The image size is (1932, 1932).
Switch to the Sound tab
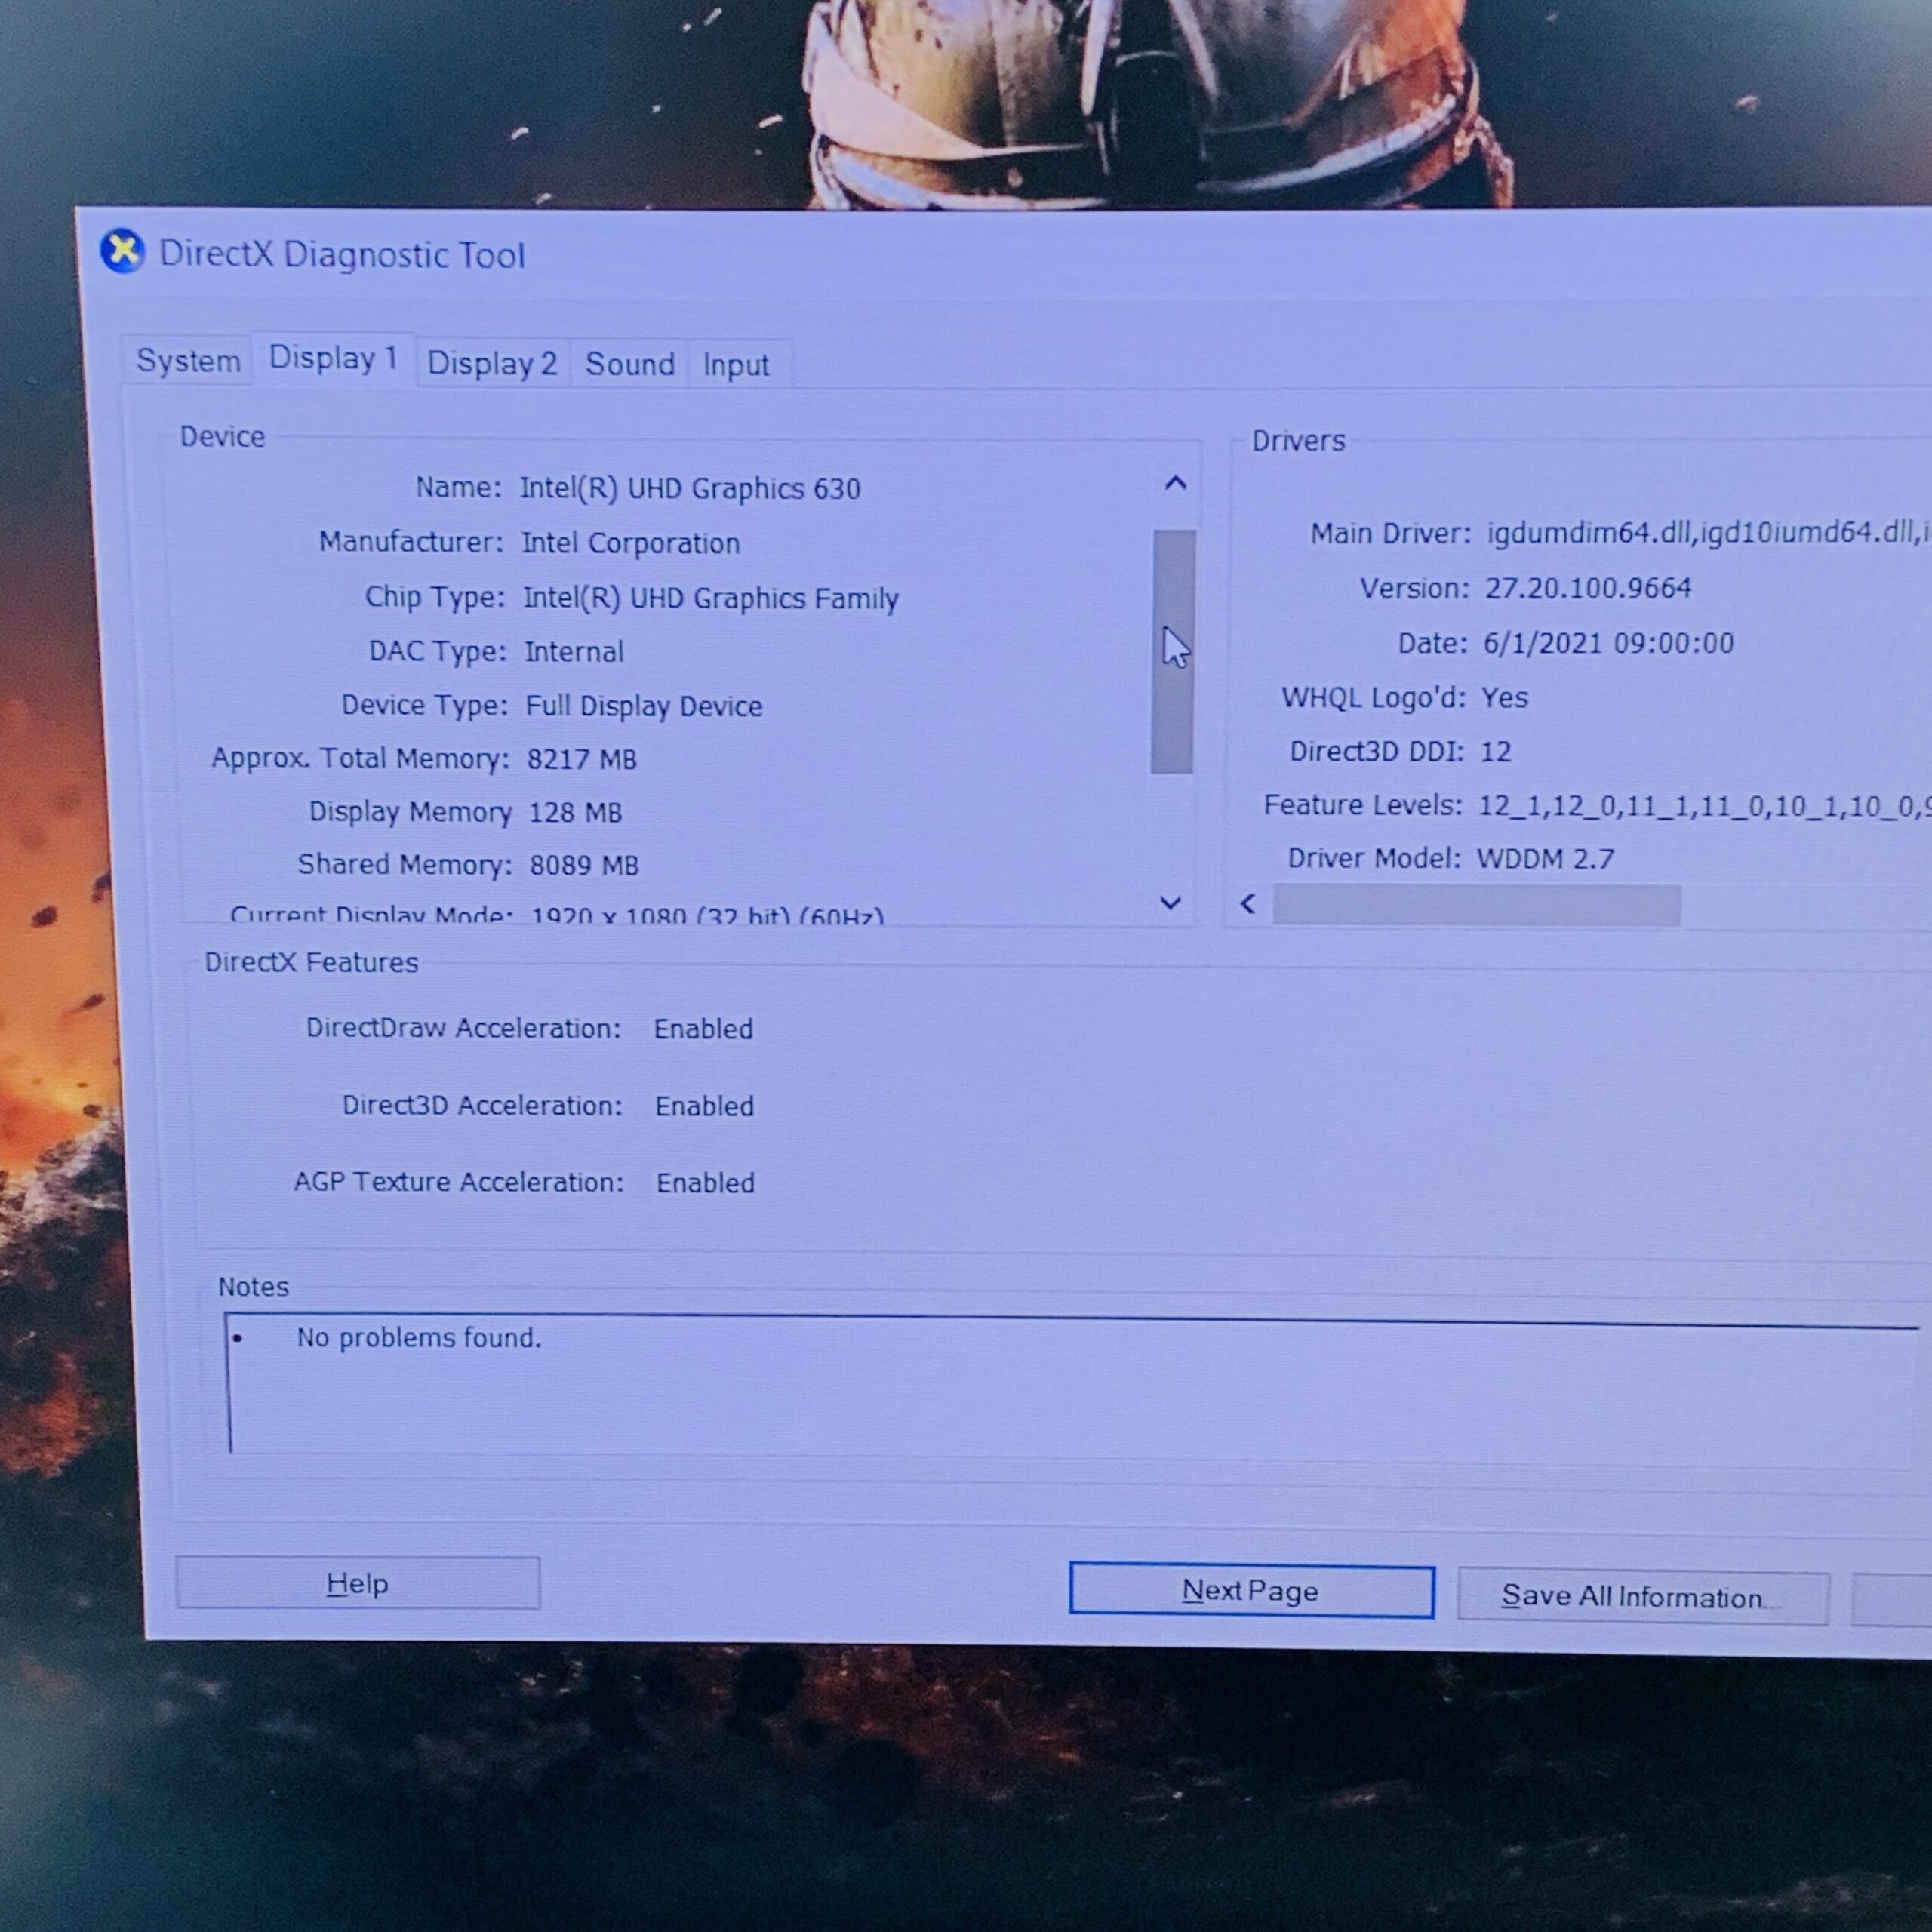tap(629, 364)
